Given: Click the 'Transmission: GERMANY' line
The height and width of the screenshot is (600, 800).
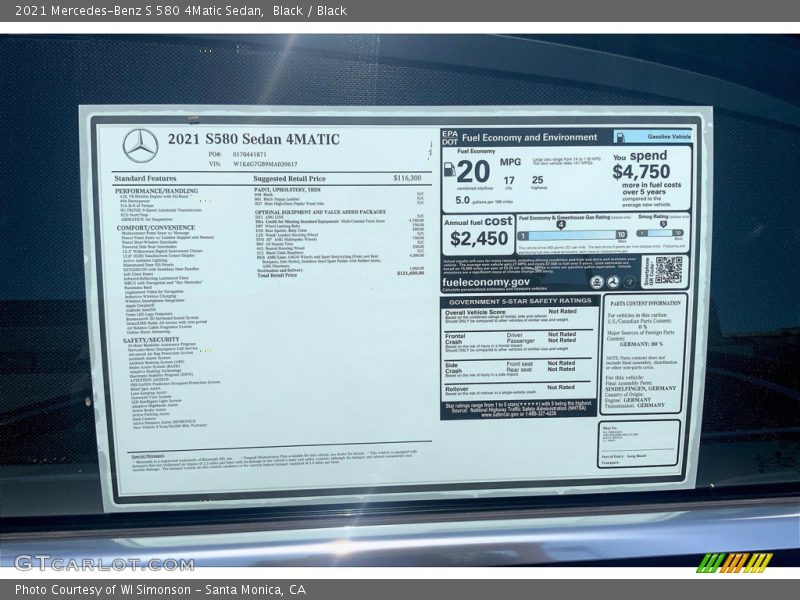Looking at the screenshot, I should [x=635, y=405].
